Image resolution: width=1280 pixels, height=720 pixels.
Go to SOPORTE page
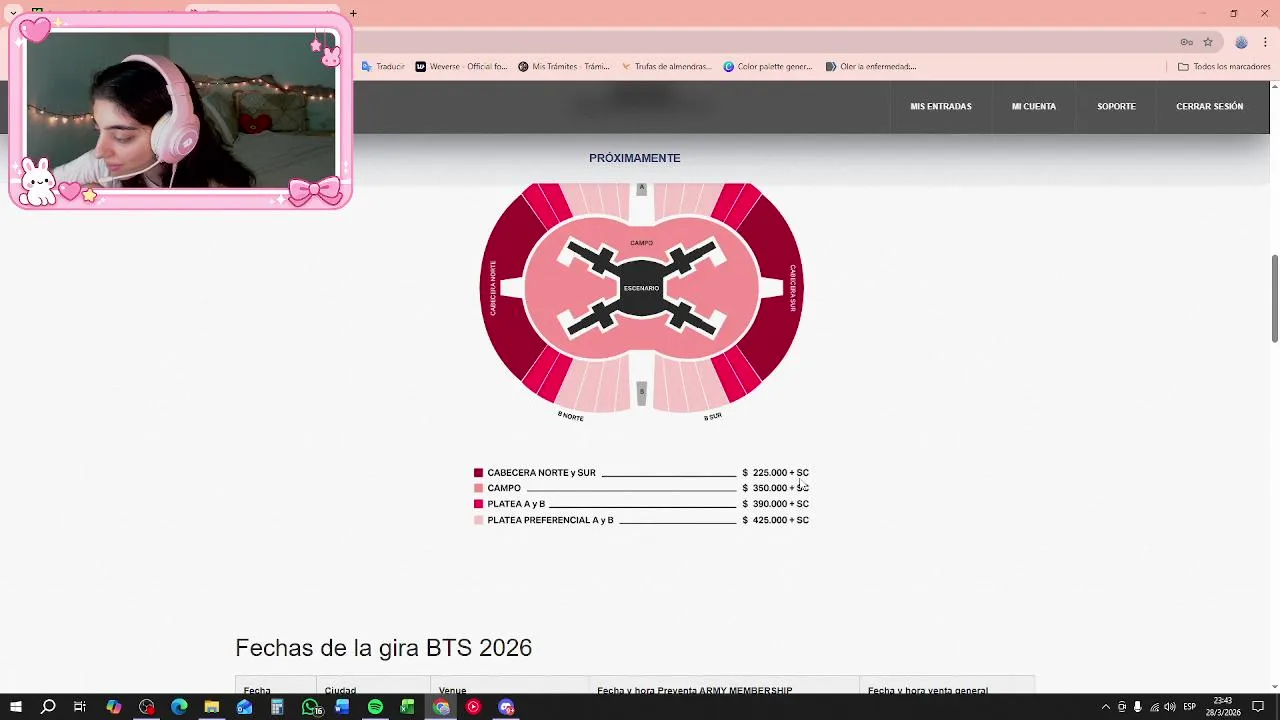tap(1116, 106)
